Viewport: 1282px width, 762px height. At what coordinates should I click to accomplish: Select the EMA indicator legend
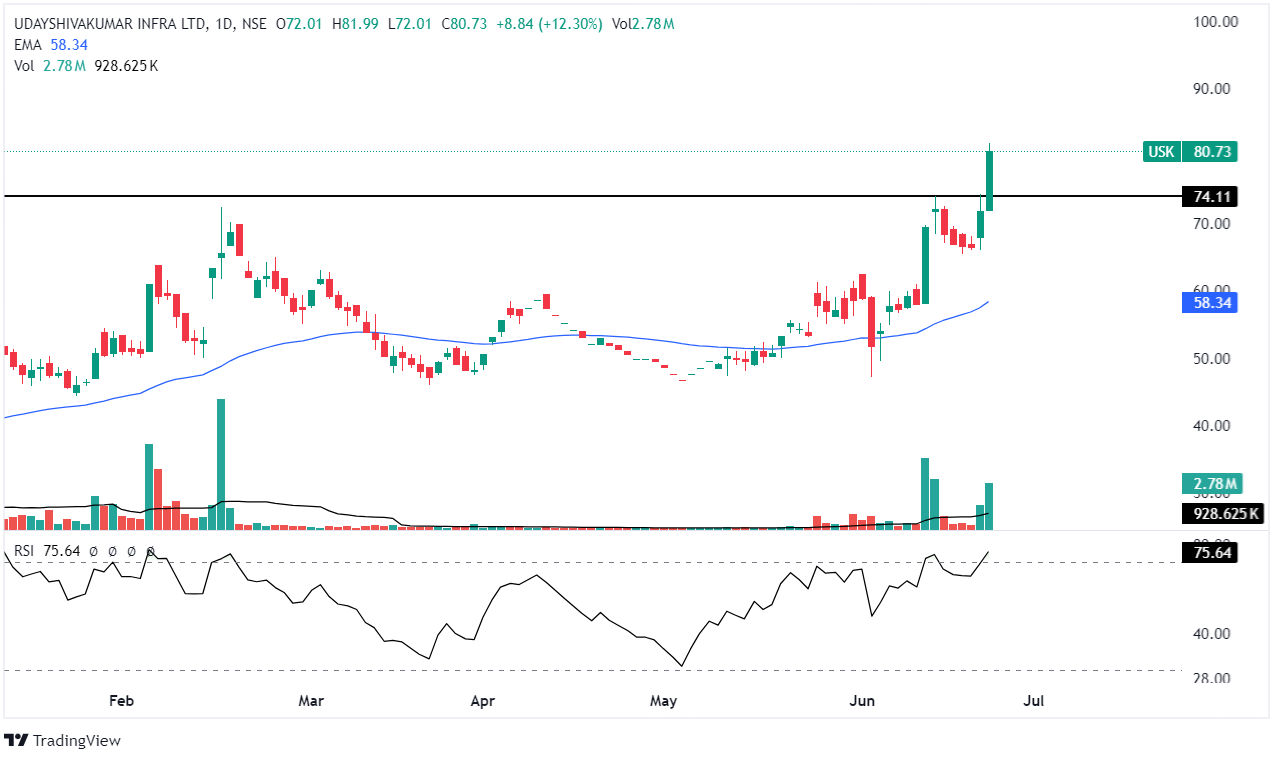[28, 45]
